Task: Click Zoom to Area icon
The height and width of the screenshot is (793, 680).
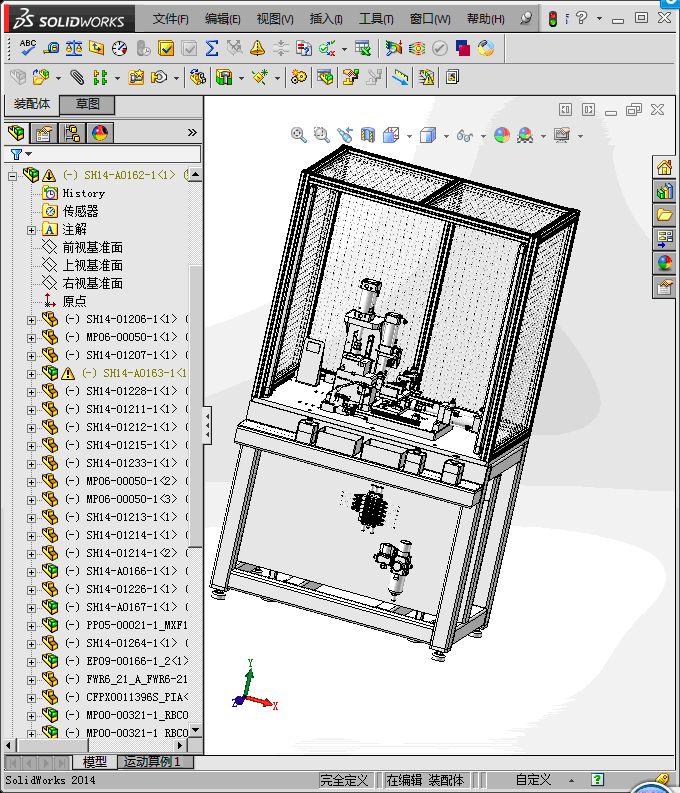Action: pos(322,135)
